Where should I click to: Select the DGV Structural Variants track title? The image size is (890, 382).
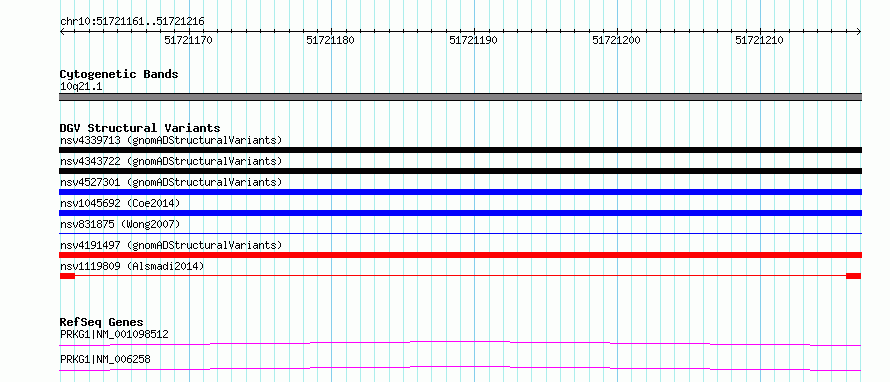coord(140,128)
